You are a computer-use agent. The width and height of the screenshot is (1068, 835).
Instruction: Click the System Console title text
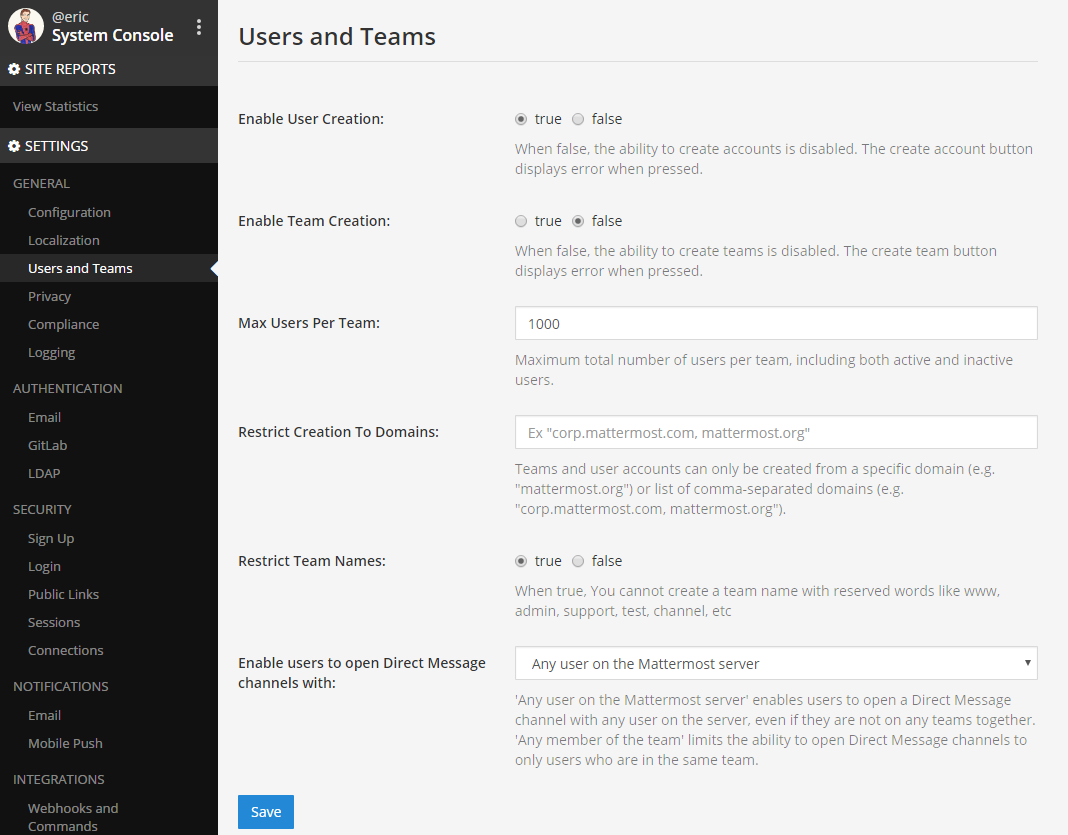[112, 35]
